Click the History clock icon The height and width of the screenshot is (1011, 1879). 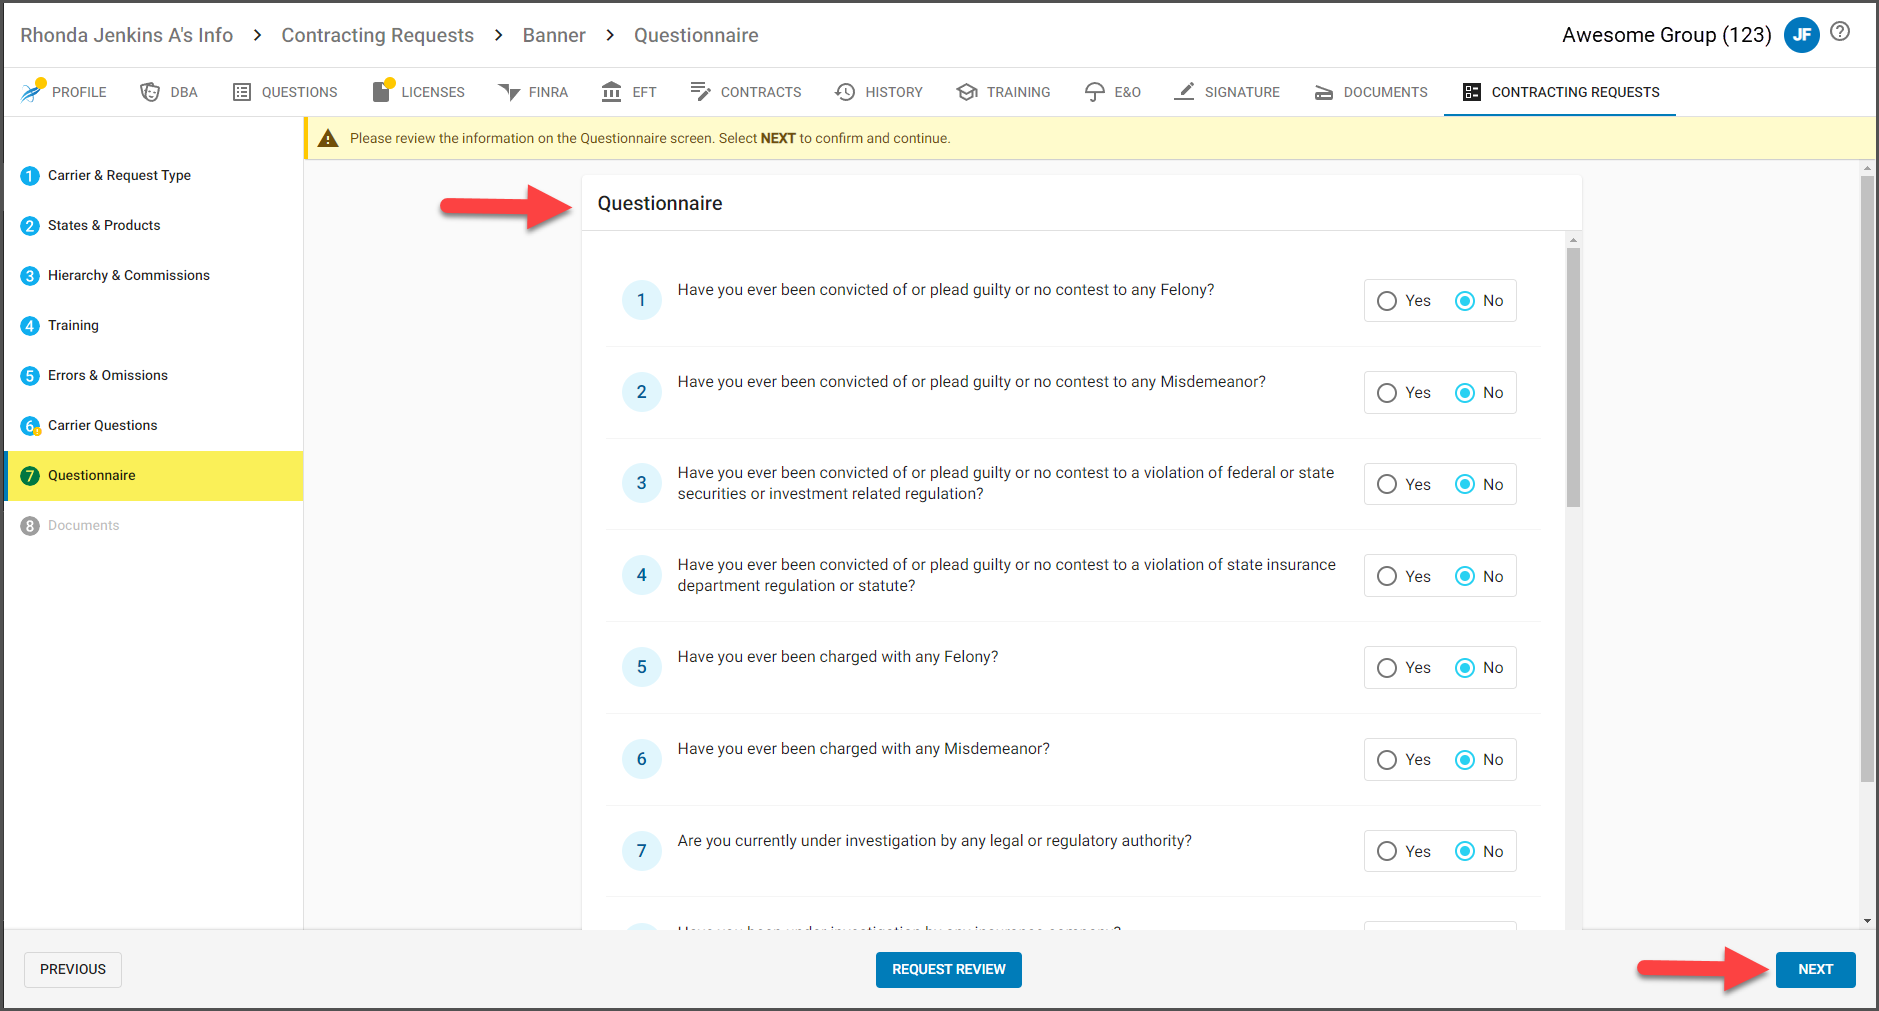pos(845,92)
